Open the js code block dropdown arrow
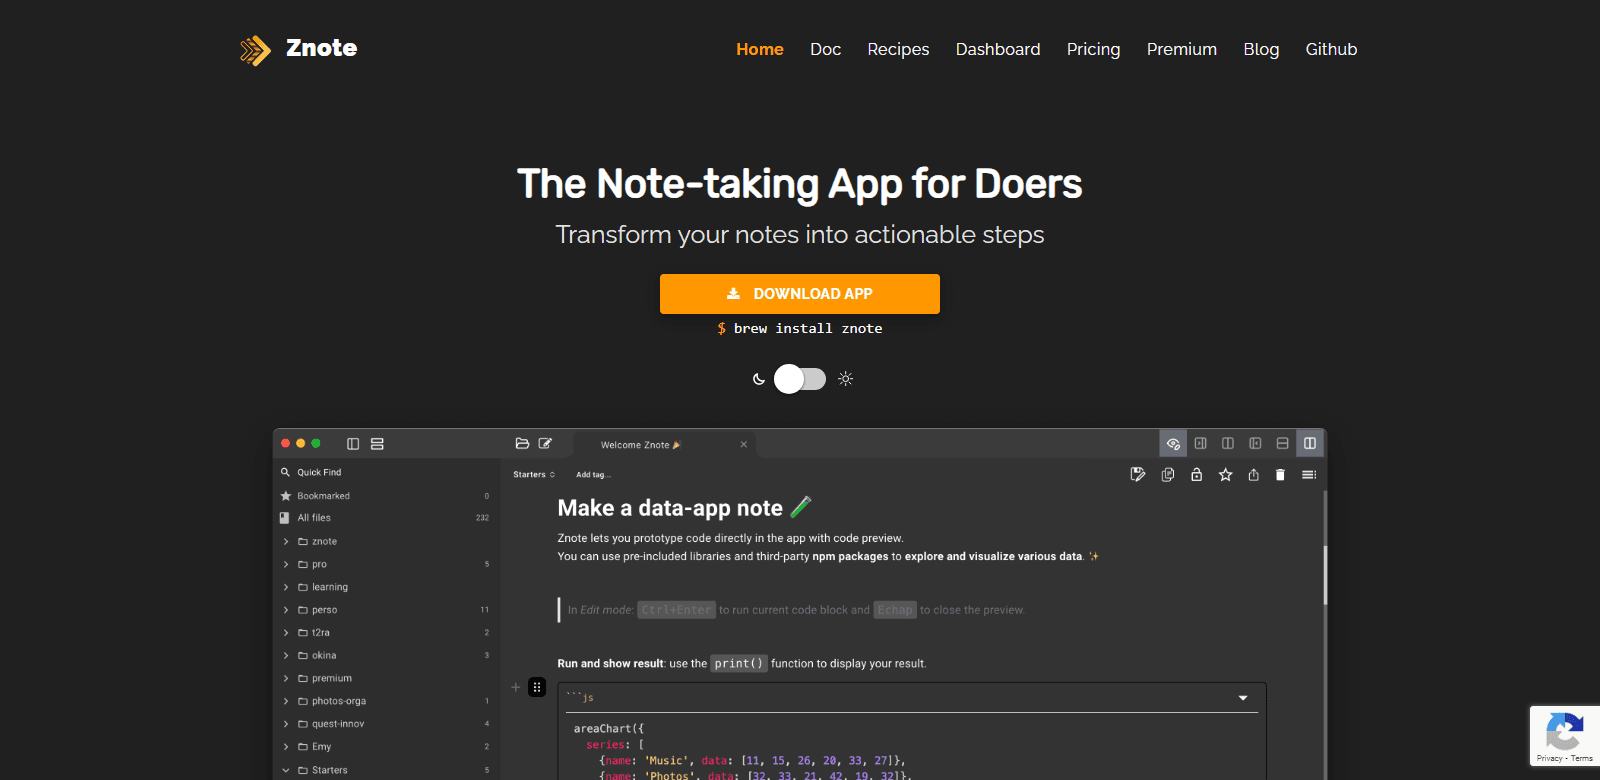Screen dimensions: 1600x780 point(1243,698)
